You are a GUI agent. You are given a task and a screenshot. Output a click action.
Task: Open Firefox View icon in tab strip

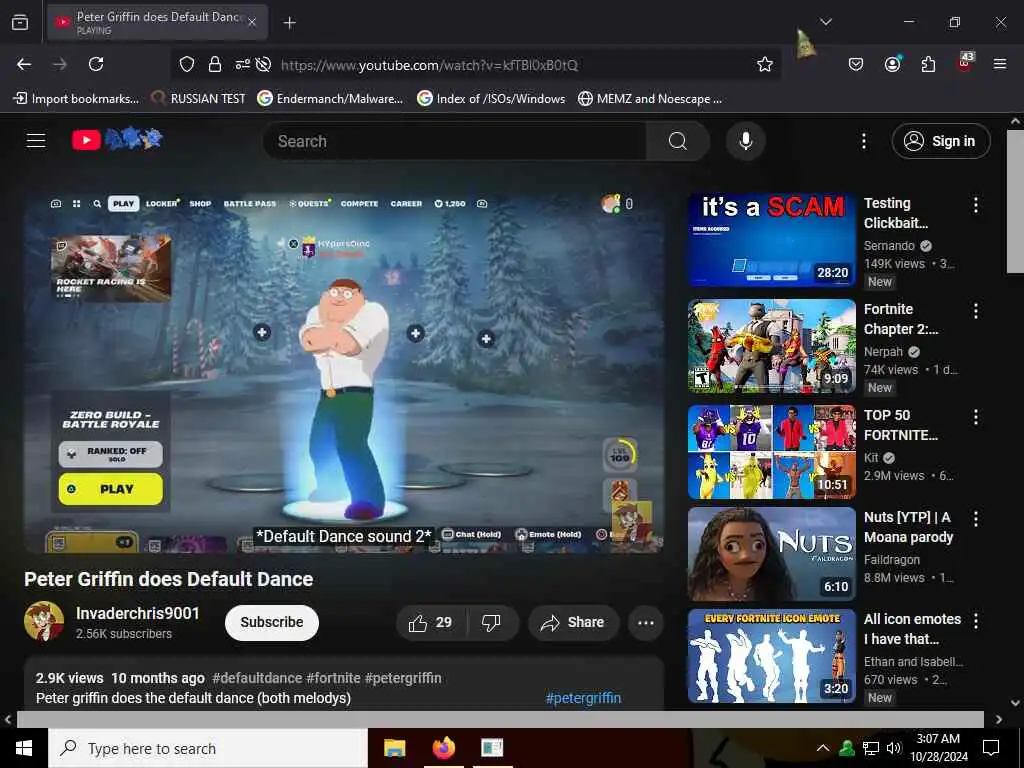(x=20, y=22)
